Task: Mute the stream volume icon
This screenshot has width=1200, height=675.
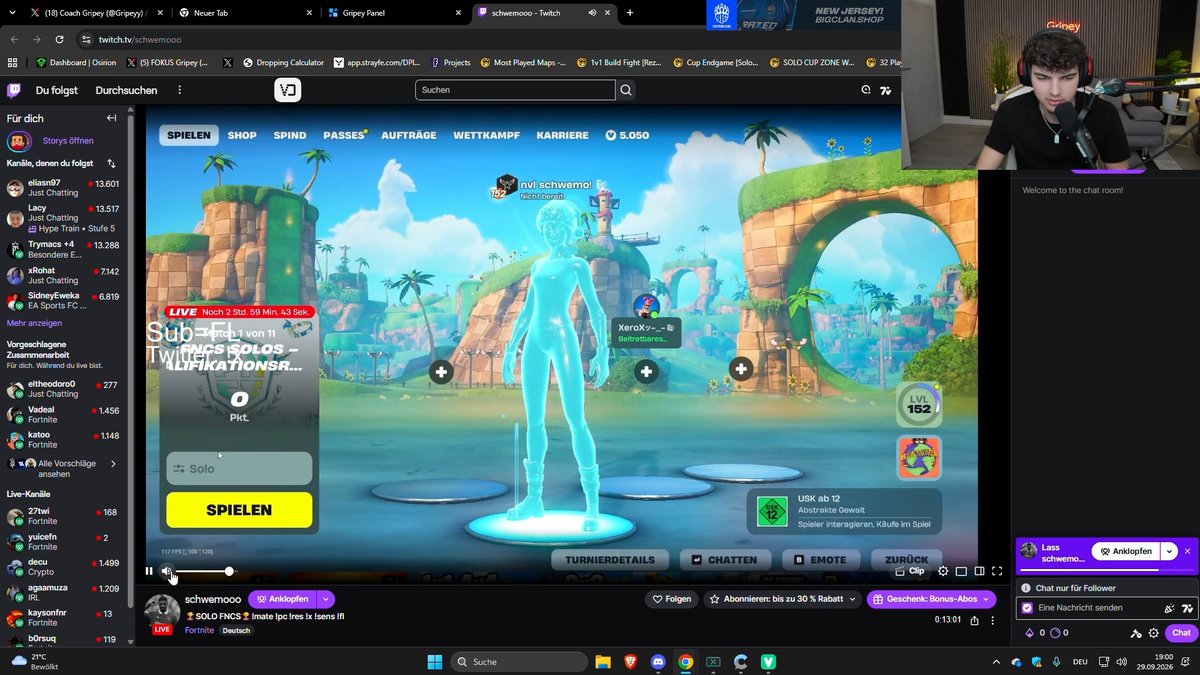Action: click(x=166, y=571)
